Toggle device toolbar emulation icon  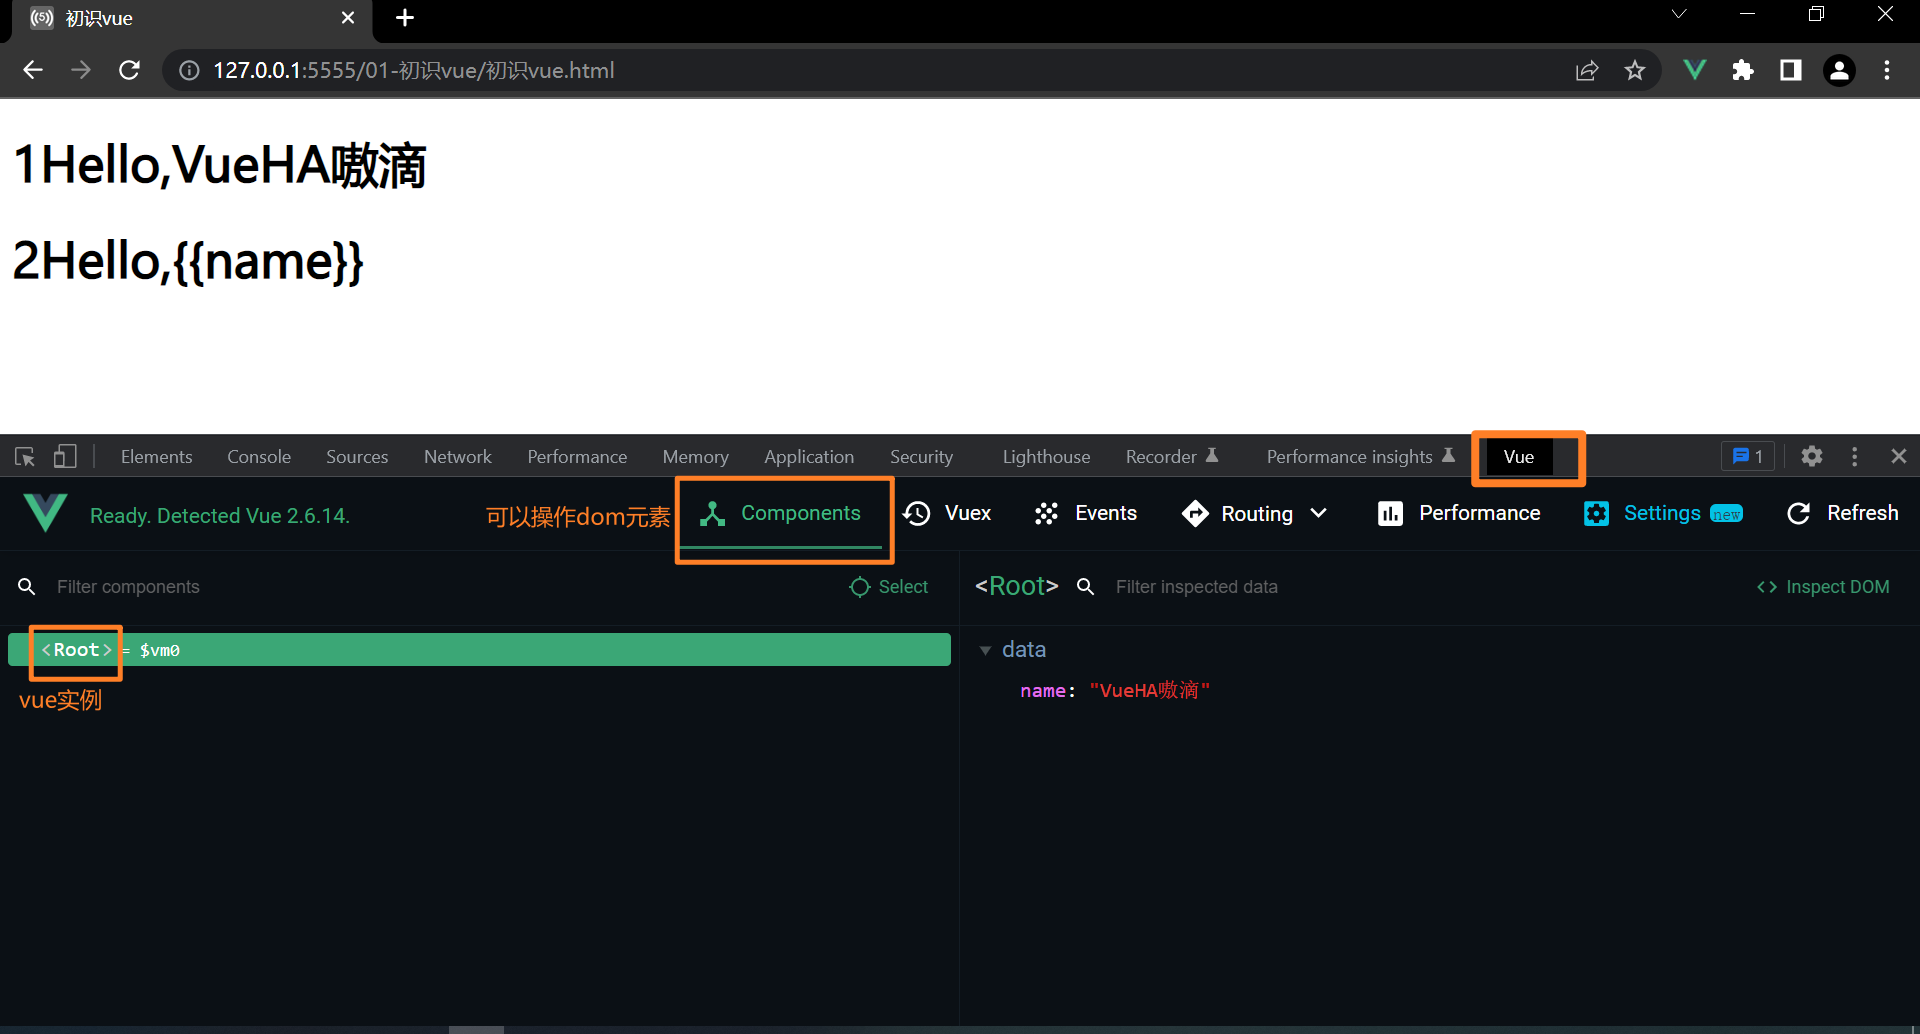click(x=65, y=457)
